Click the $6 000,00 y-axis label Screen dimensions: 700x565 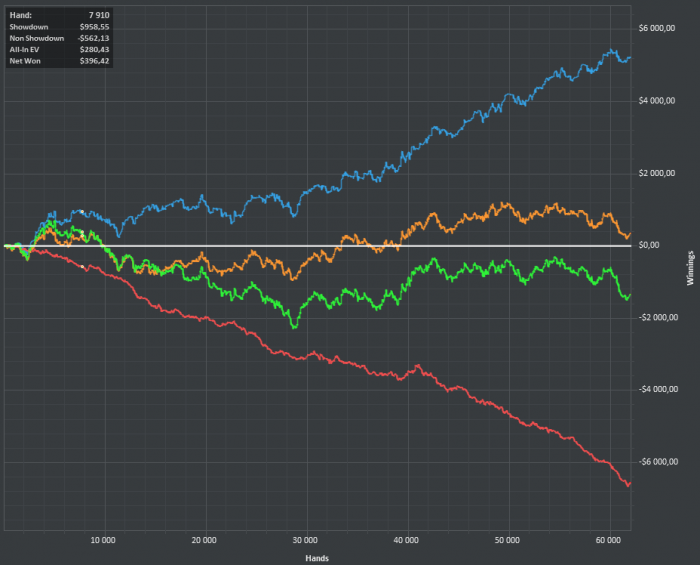(657, 28)
